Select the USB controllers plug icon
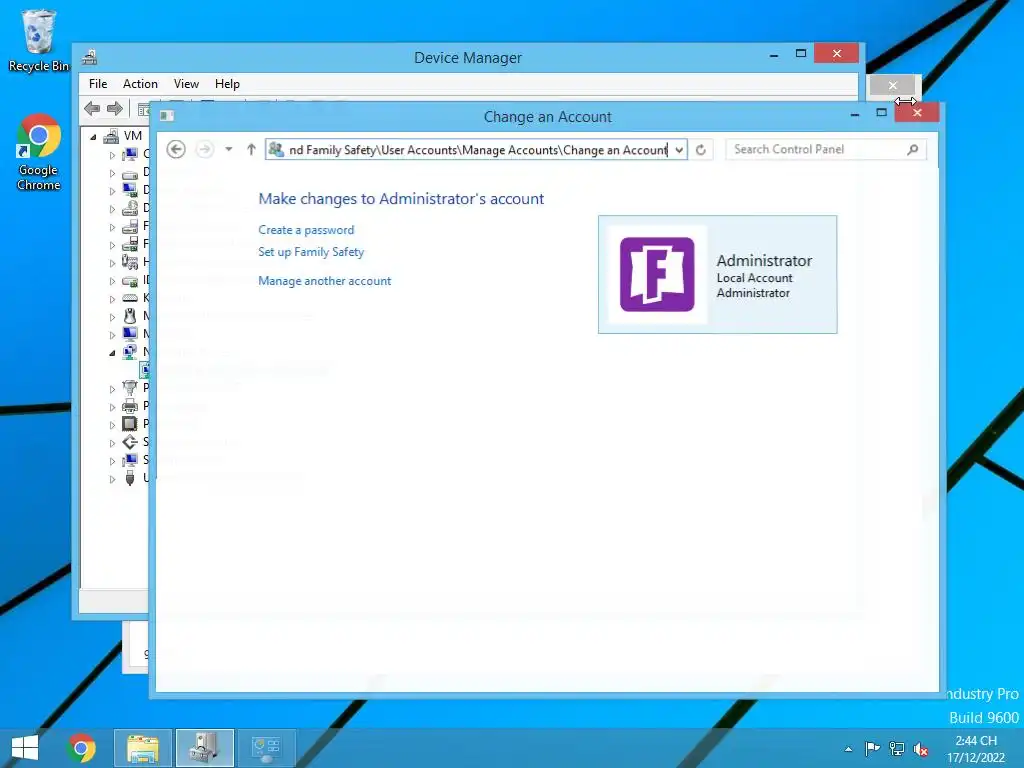The height and width of the screenshot is (768, 1024). 130,478
